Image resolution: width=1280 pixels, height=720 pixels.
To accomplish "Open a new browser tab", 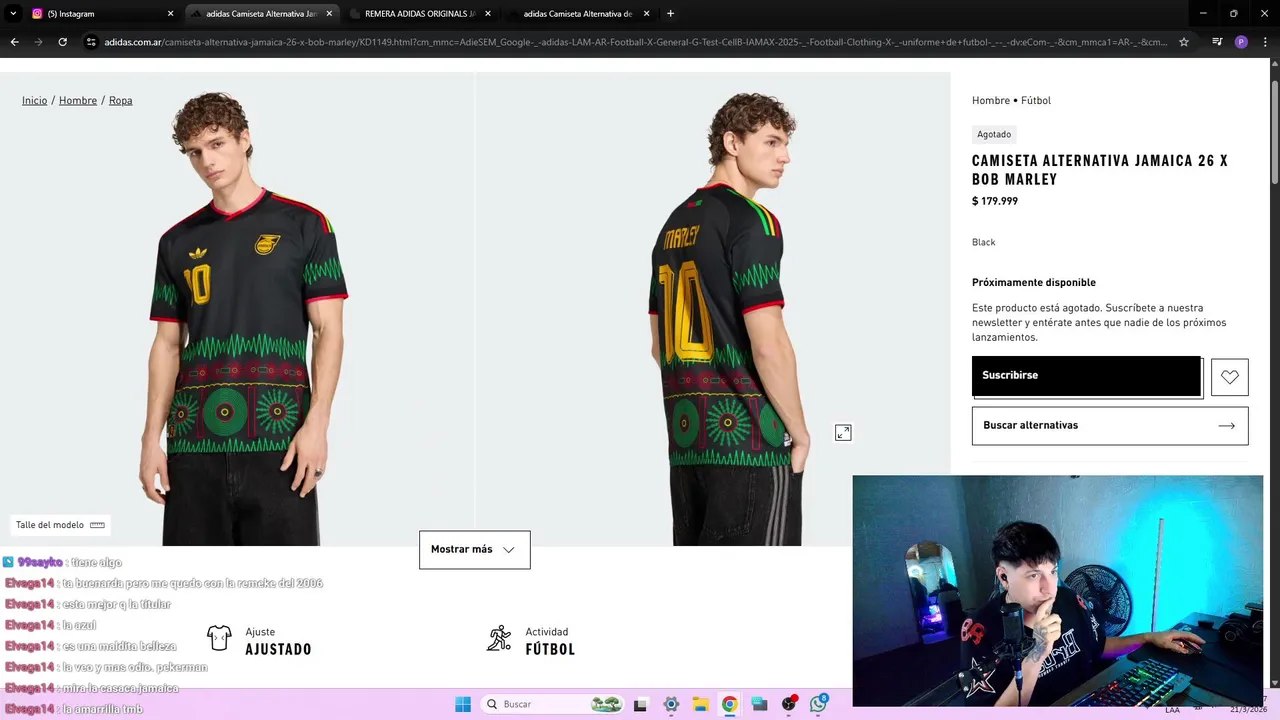I will tap(670, 14).
